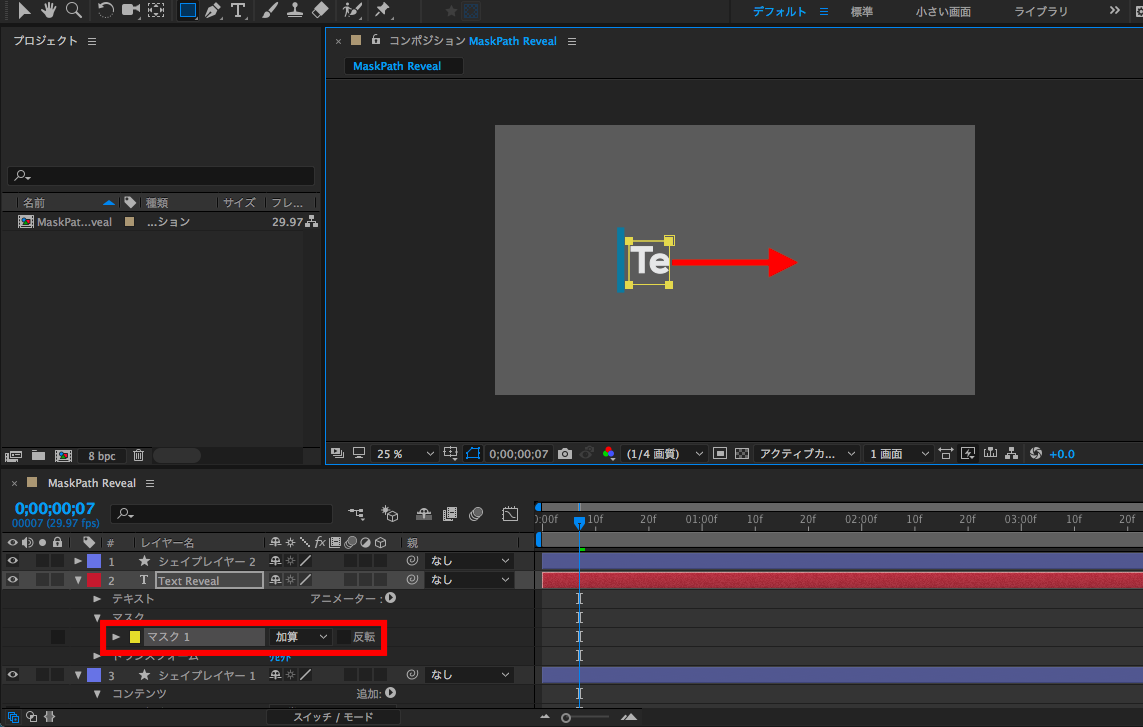This screenshot has width=1143, height=727.
Task: Toggle visibility of the Text Reveal layer
Action: point(13,580)
